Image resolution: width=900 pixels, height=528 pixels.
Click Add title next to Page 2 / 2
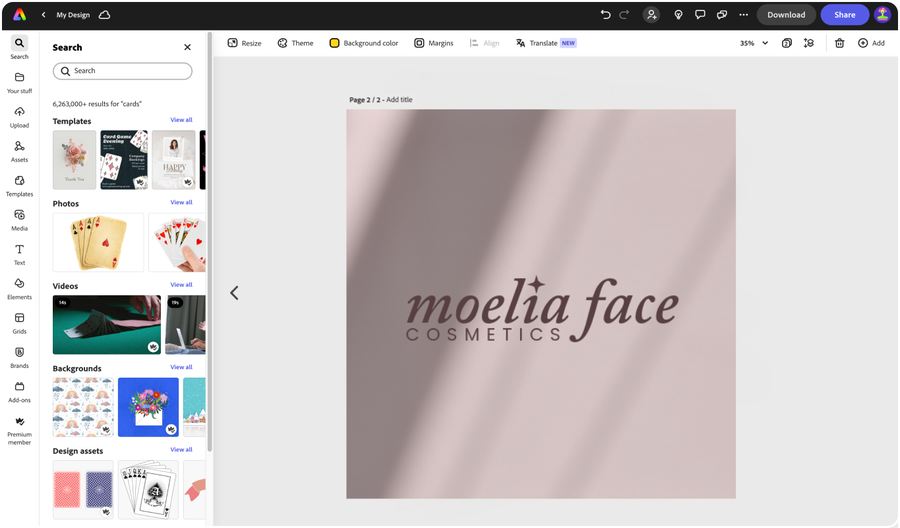pos(399,100)
